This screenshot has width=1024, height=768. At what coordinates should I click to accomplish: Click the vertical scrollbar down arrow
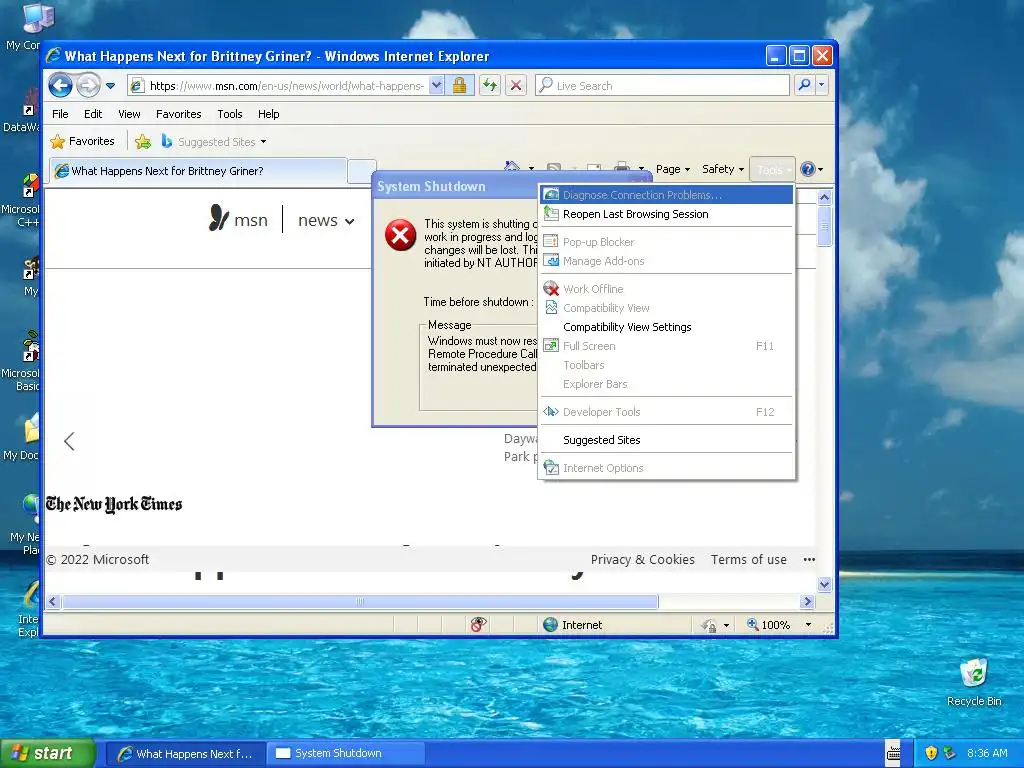point(824,584)
